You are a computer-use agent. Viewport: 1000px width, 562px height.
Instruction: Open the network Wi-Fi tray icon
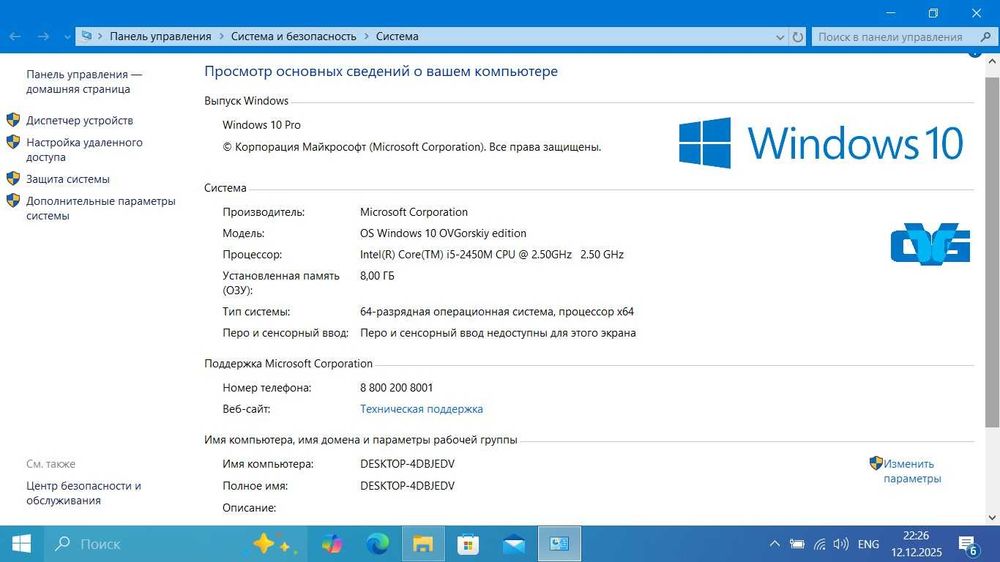click(x=820, y=544)
